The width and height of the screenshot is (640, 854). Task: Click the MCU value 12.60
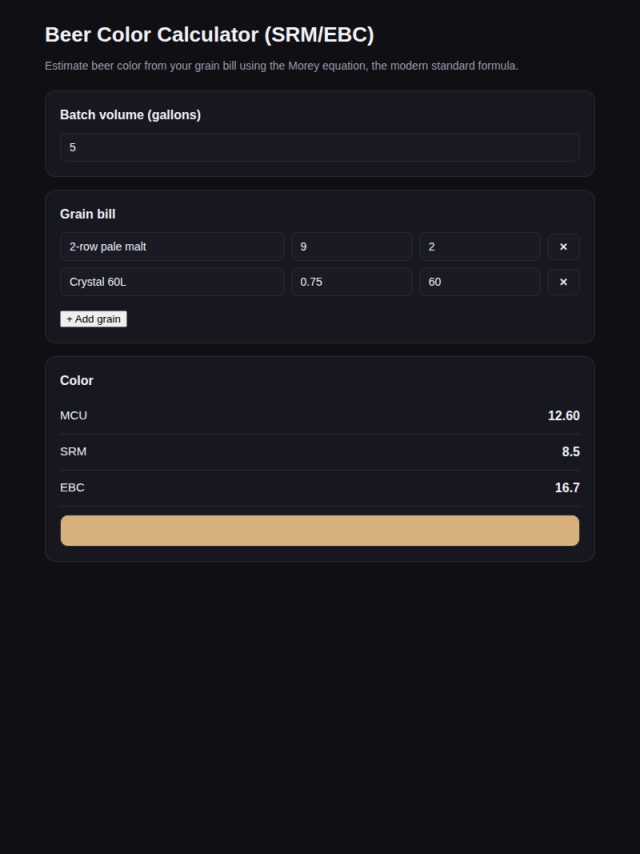(x=564, y=416)
